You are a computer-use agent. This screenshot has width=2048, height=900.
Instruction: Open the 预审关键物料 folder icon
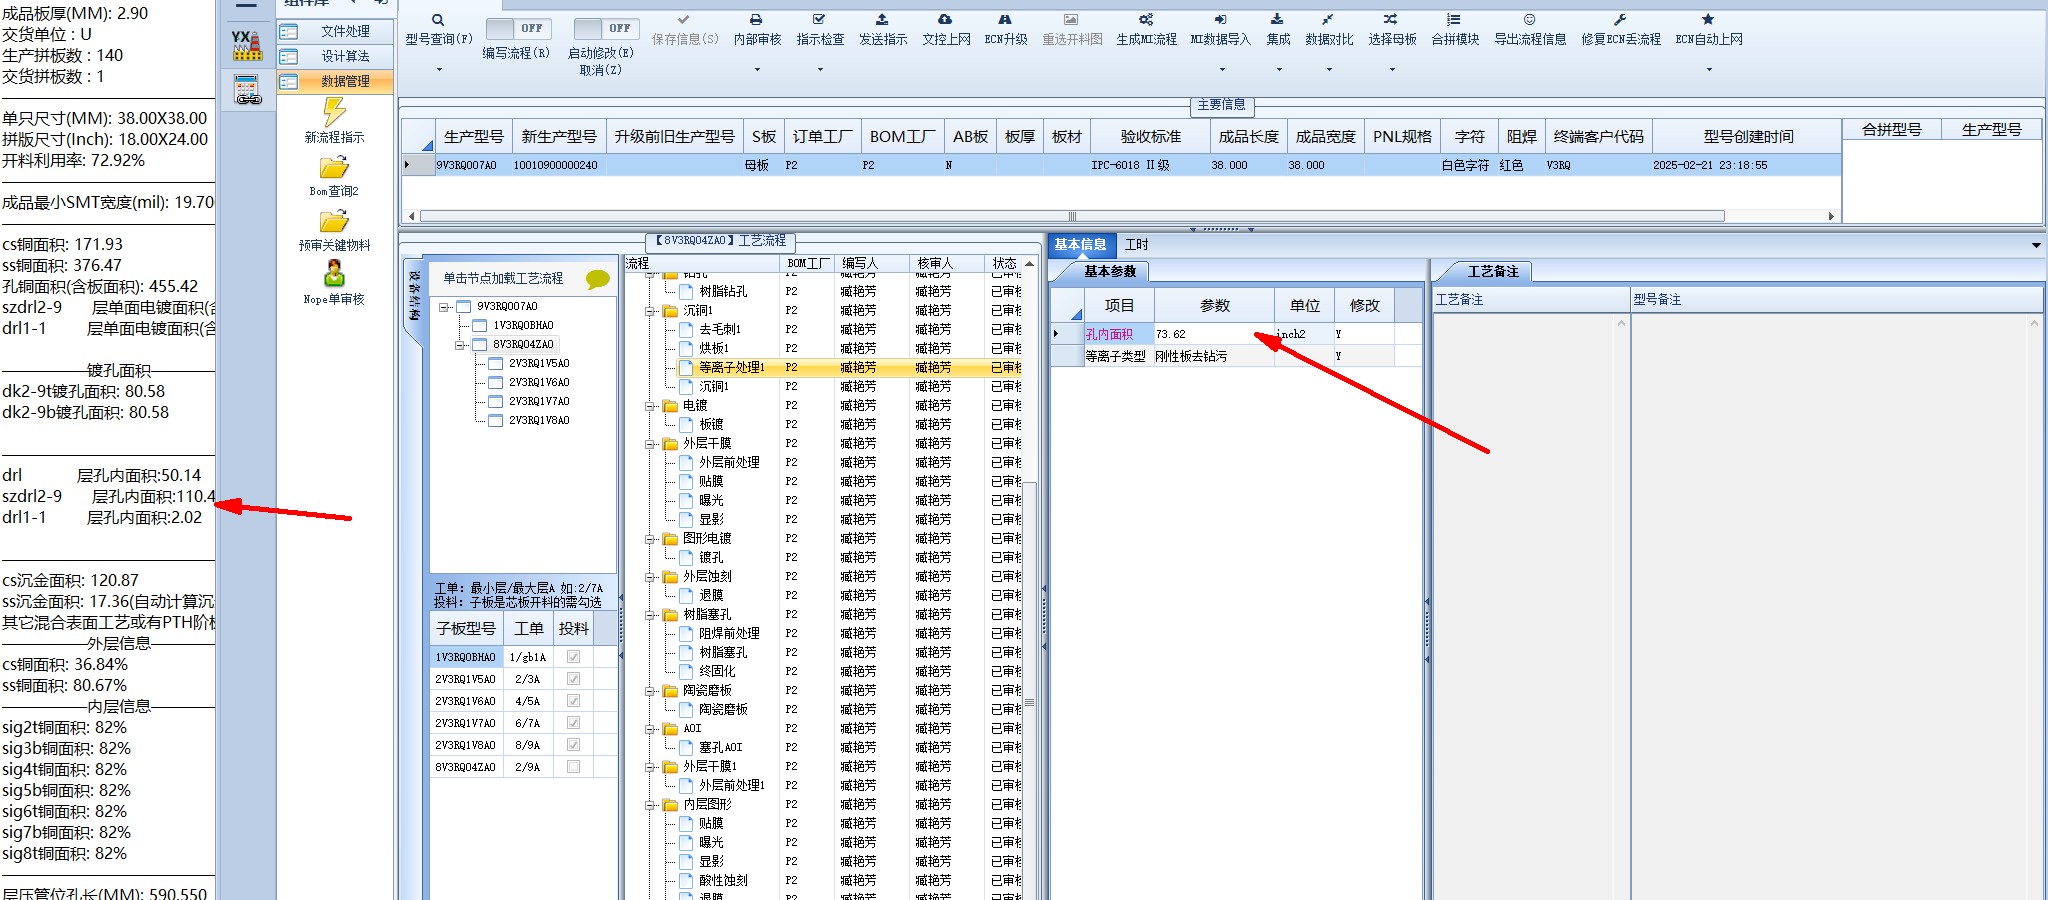[334, 221]
